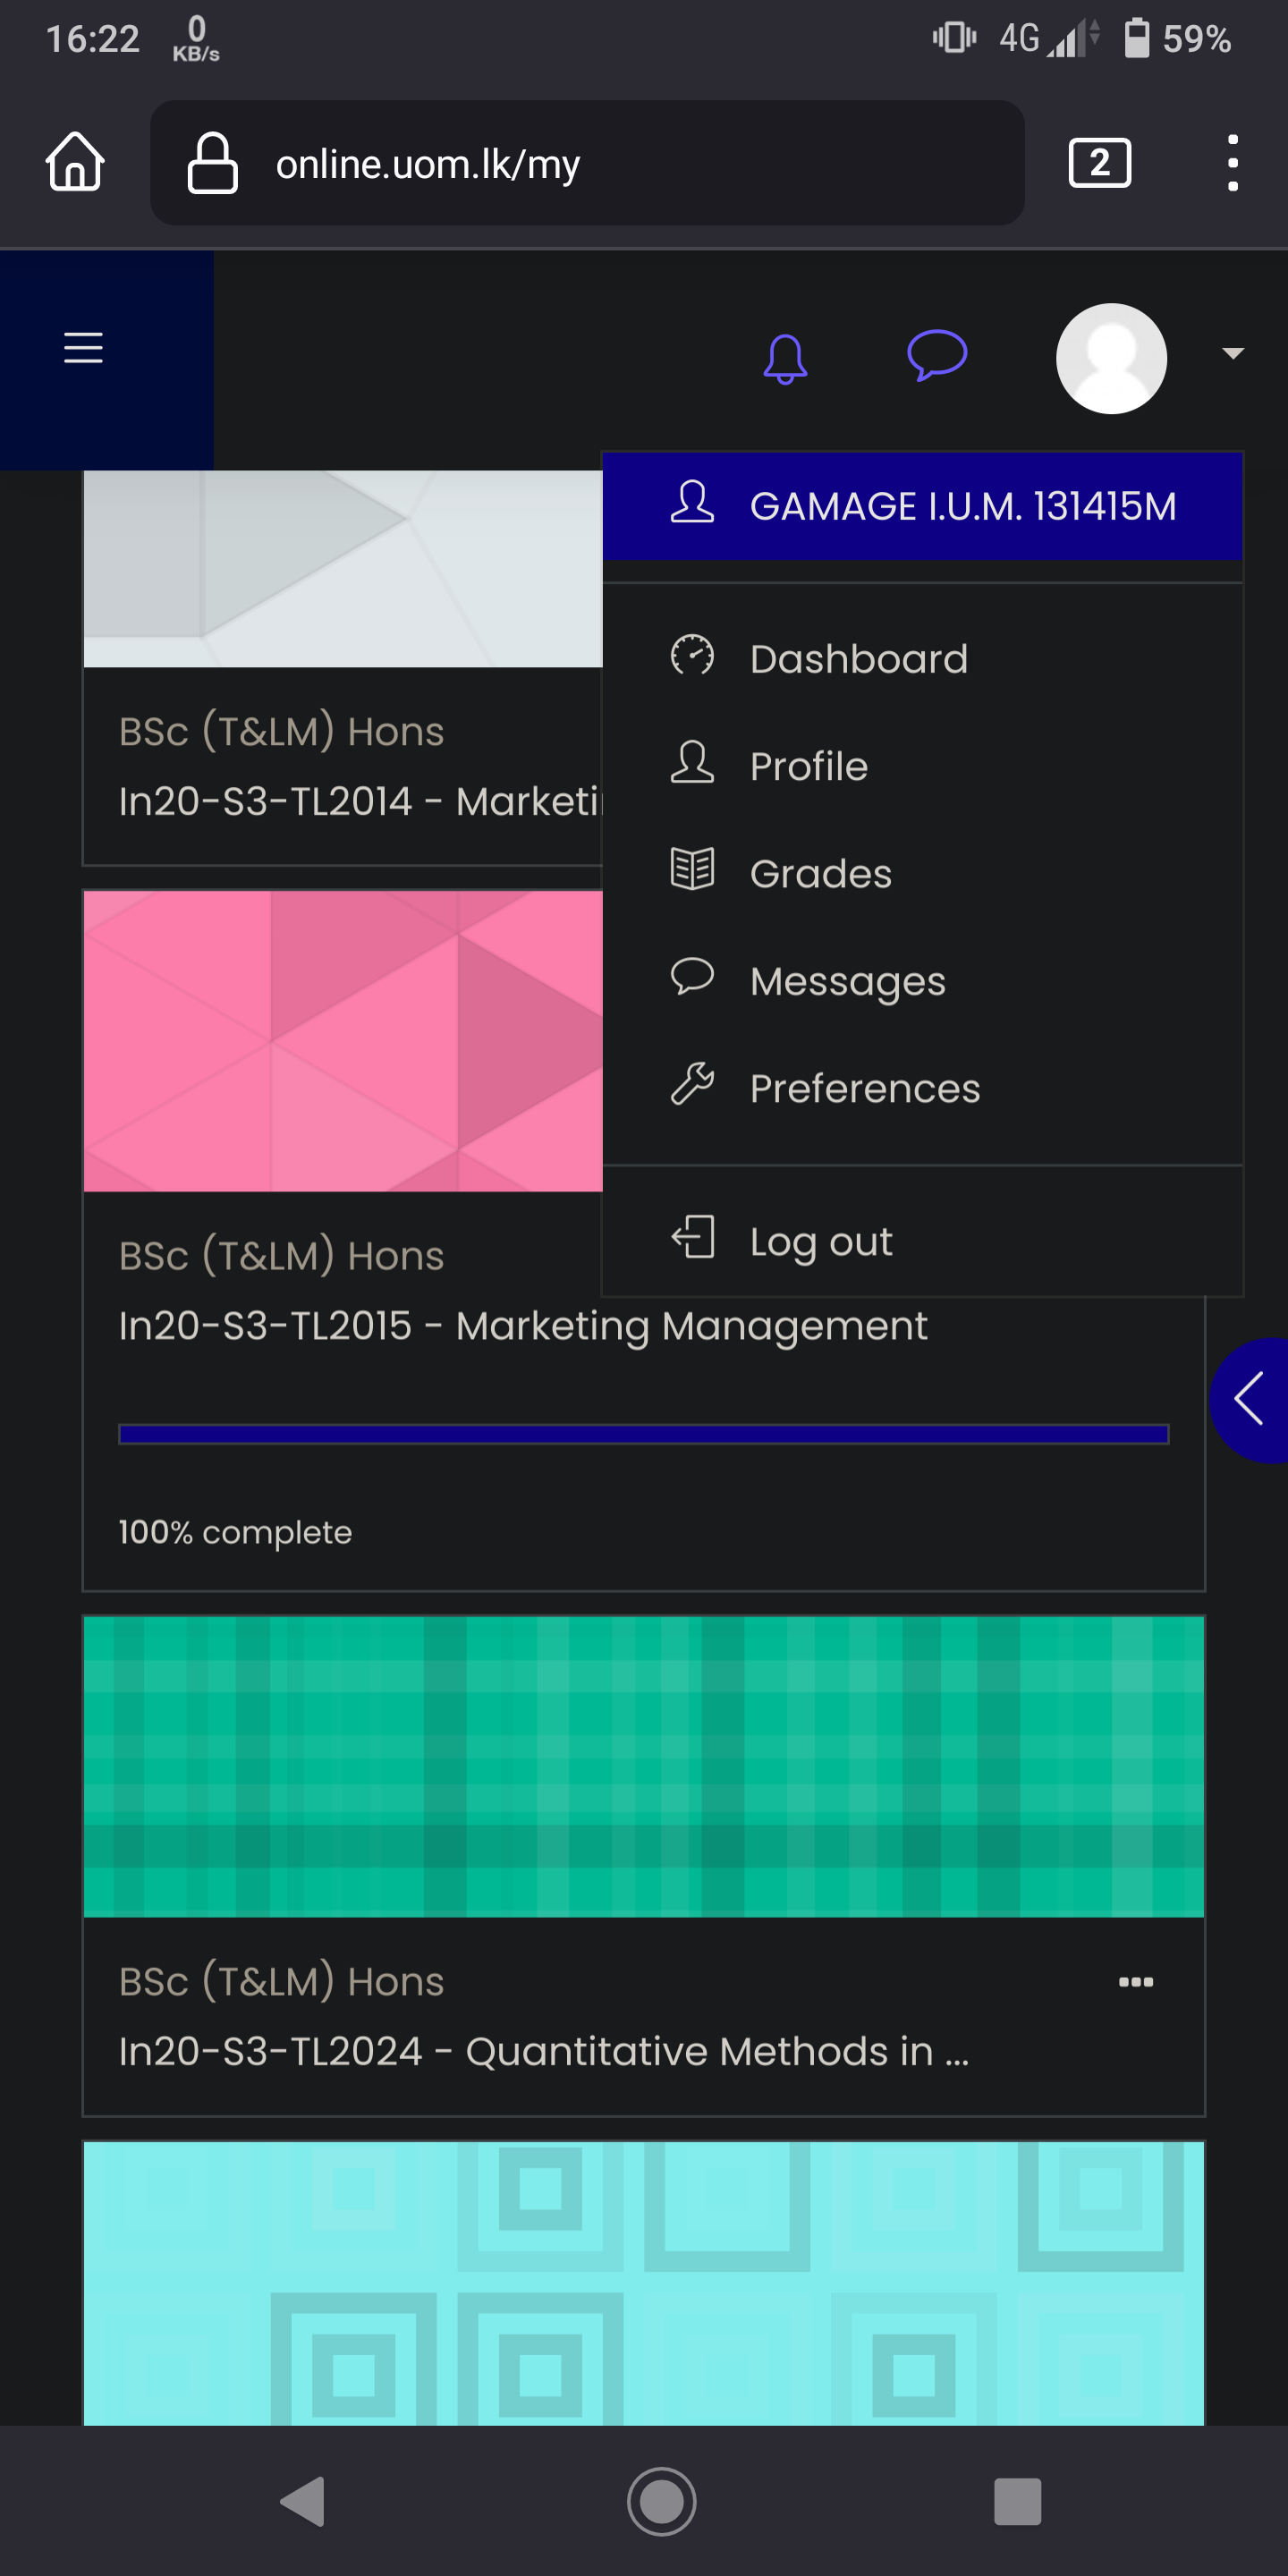Open Preferences from user menu
The width and height of the screenshot is (1288, 2576).
pyautogui.click(x=922, y=1088)
